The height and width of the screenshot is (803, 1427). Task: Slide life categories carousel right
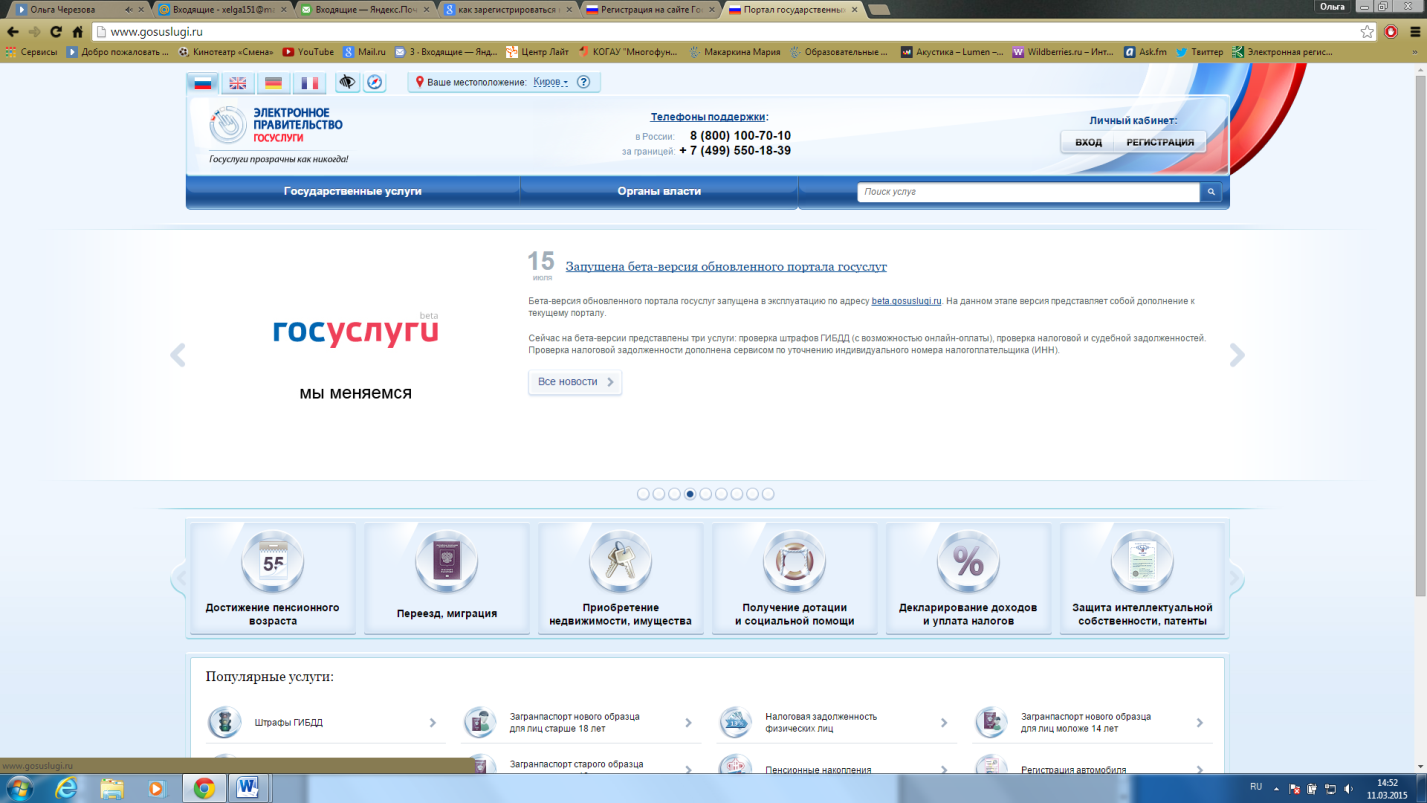(x=1236, y=578)
